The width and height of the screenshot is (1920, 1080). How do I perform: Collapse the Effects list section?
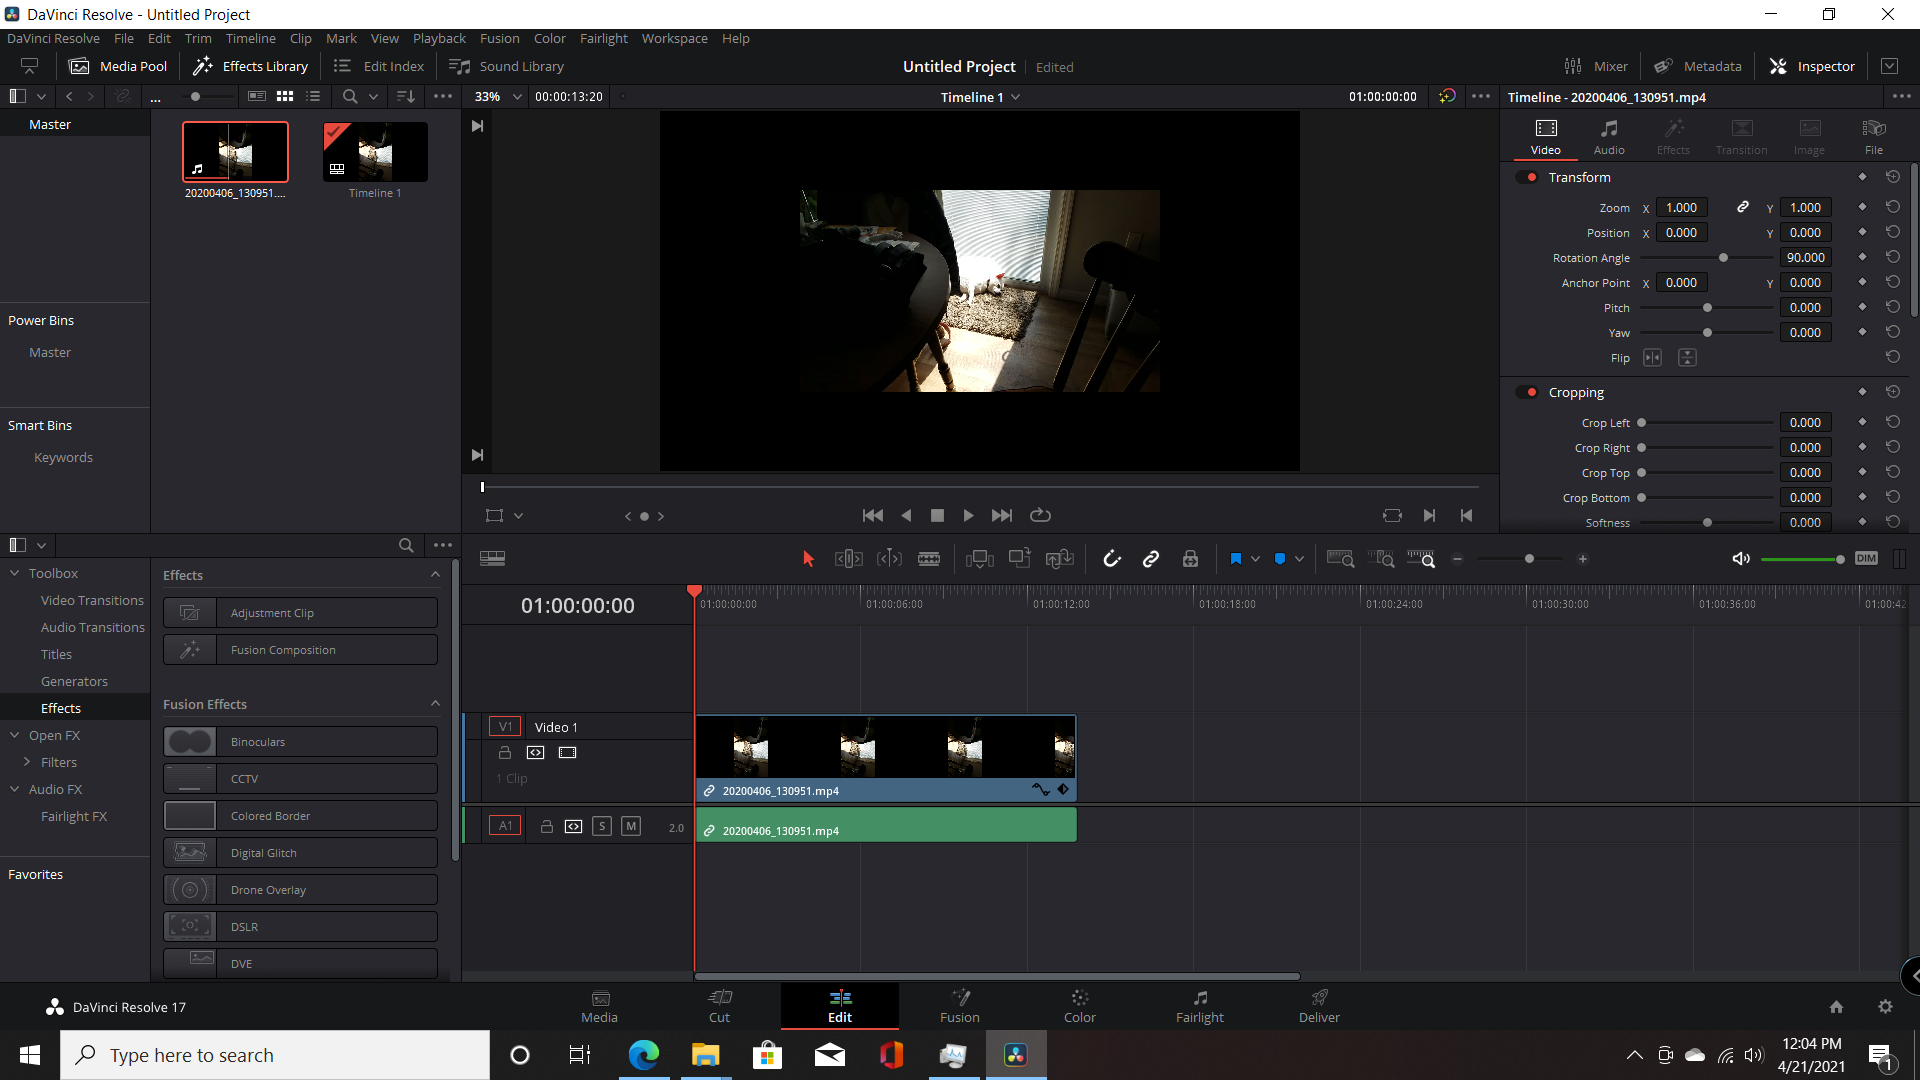[x=435, y=575]
